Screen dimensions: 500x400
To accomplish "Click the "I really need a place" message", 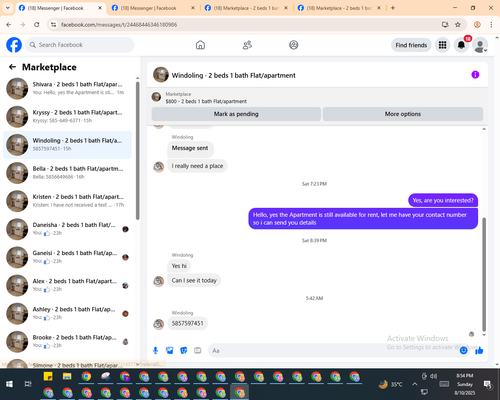I will coord(197,166).
